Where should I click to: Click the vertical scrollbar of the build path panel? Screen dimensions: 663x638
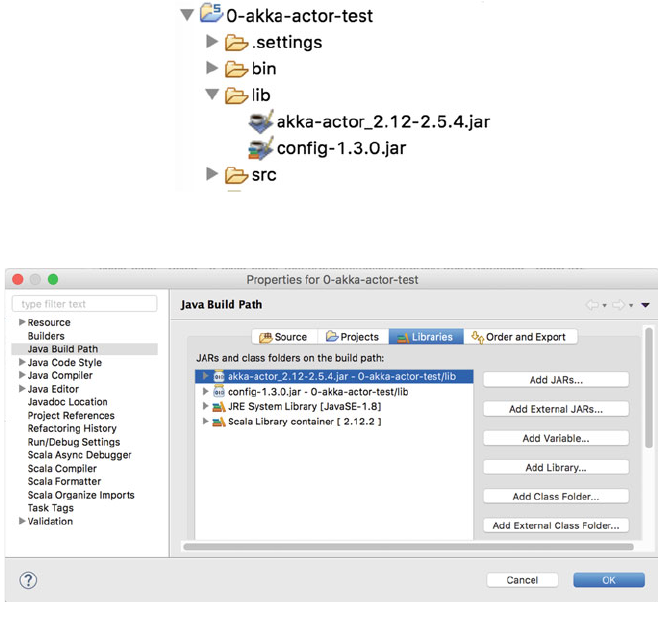[x=649, y=387]
